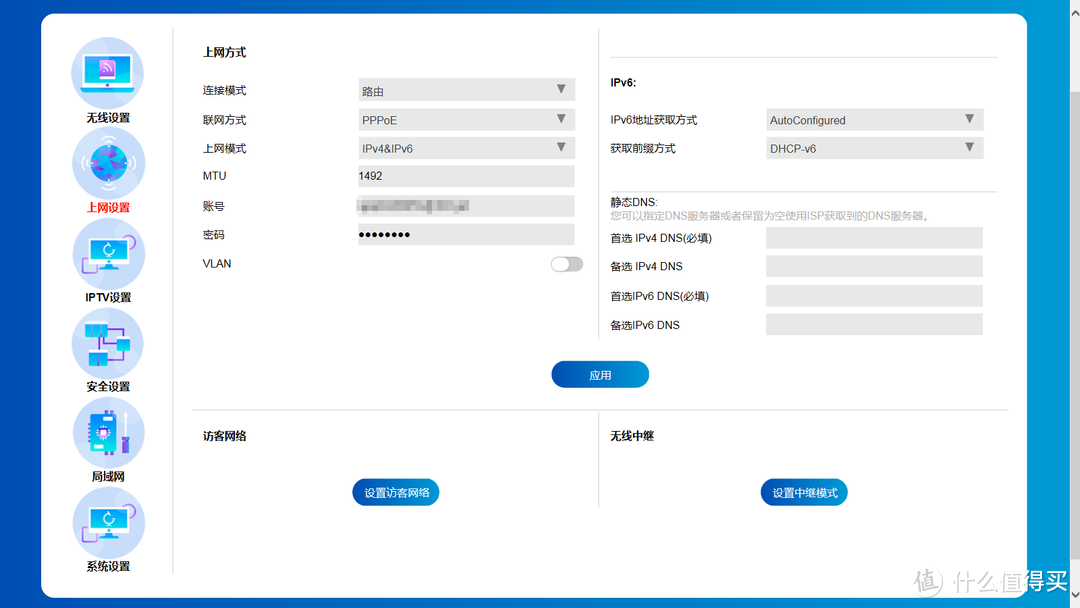The width and height of the screenshot is (1080, 608).
Task: Open the 局域网 LAN settings icon
Action: pyautogui.click(x=107, y=432)
